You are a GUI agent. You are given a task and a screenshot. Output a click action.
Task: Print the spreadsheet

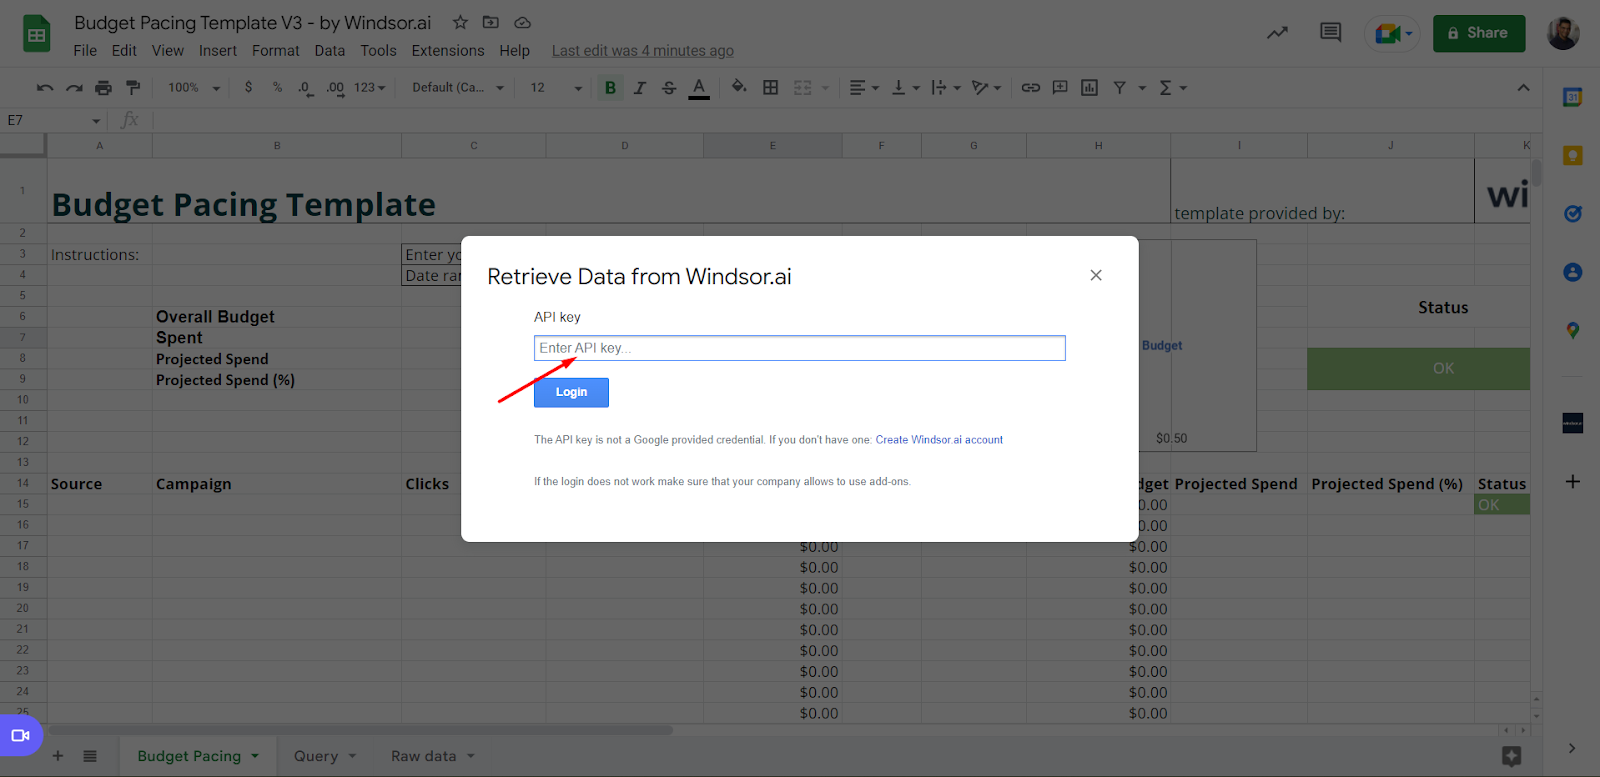(103, 88)
